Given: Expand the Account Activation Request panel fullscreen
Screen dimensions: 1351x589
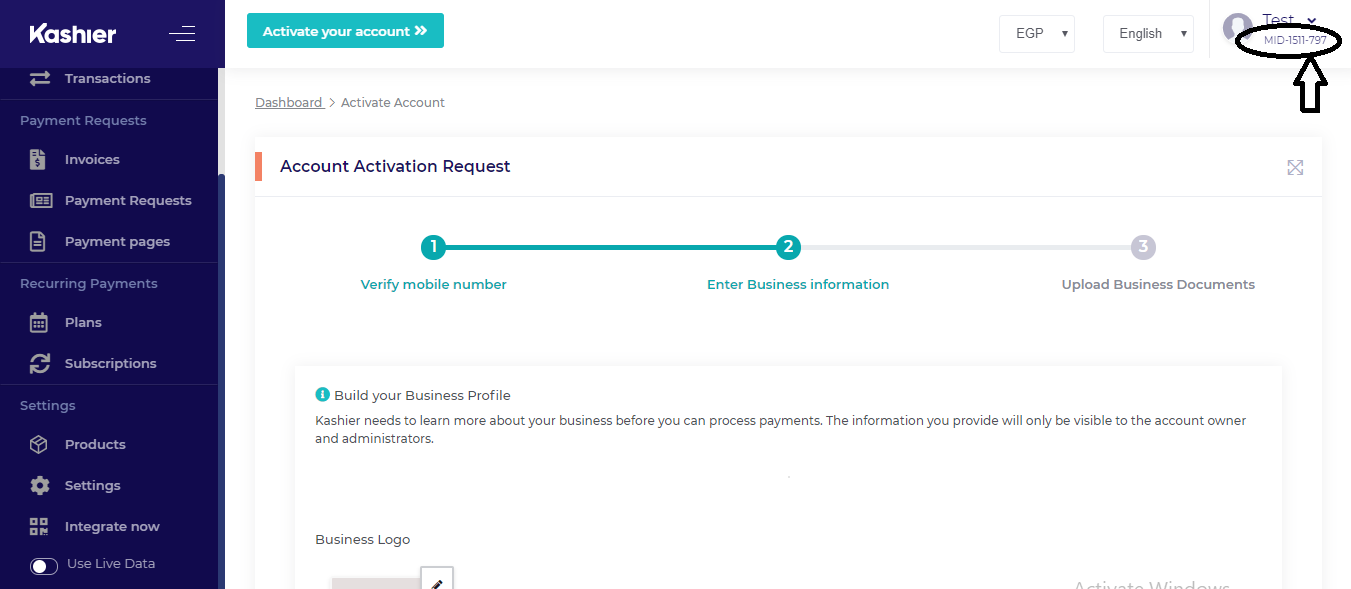Looking at the screenshot, I should 1295,167.
